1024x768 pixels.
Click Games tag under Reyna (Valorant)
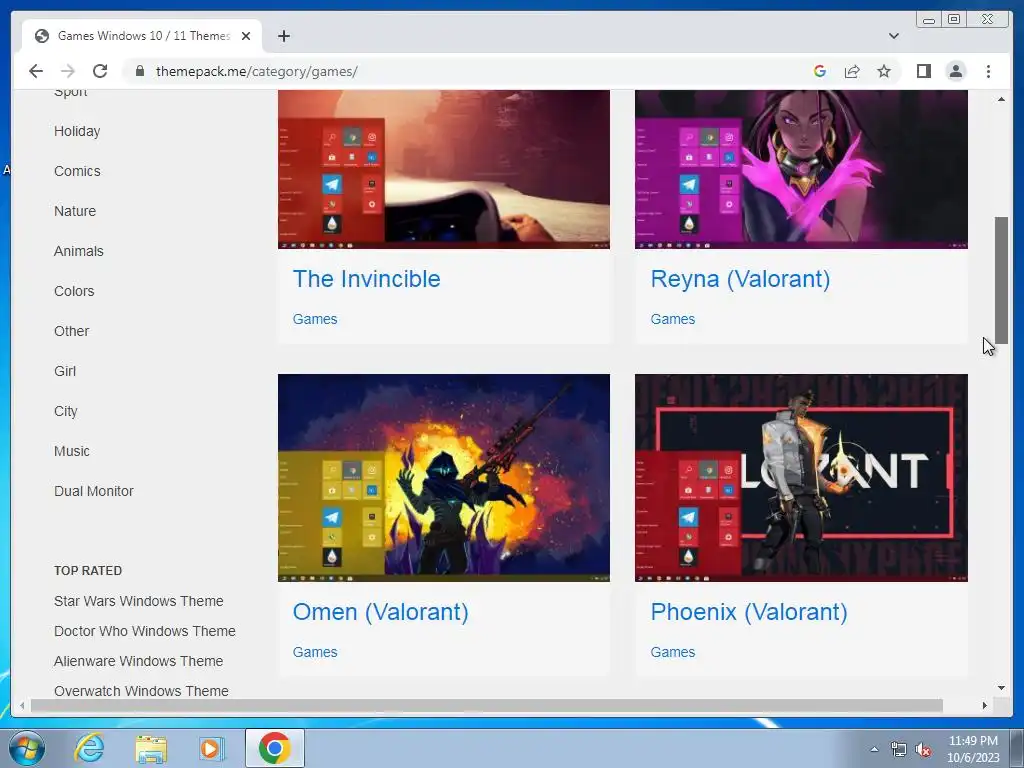pos(673,319)
